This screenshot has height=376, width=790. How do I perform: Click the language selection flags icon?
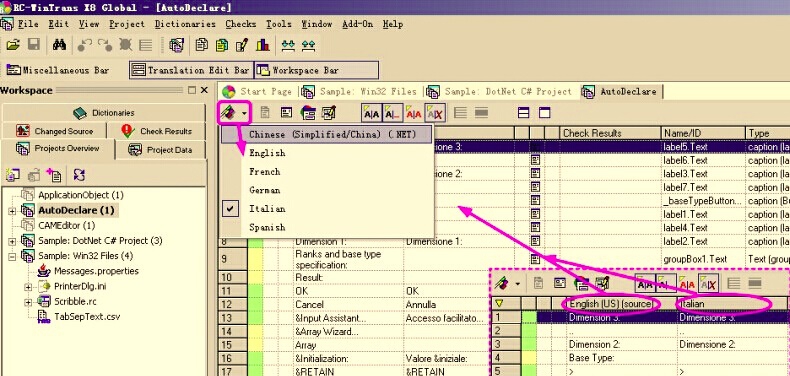228,113
